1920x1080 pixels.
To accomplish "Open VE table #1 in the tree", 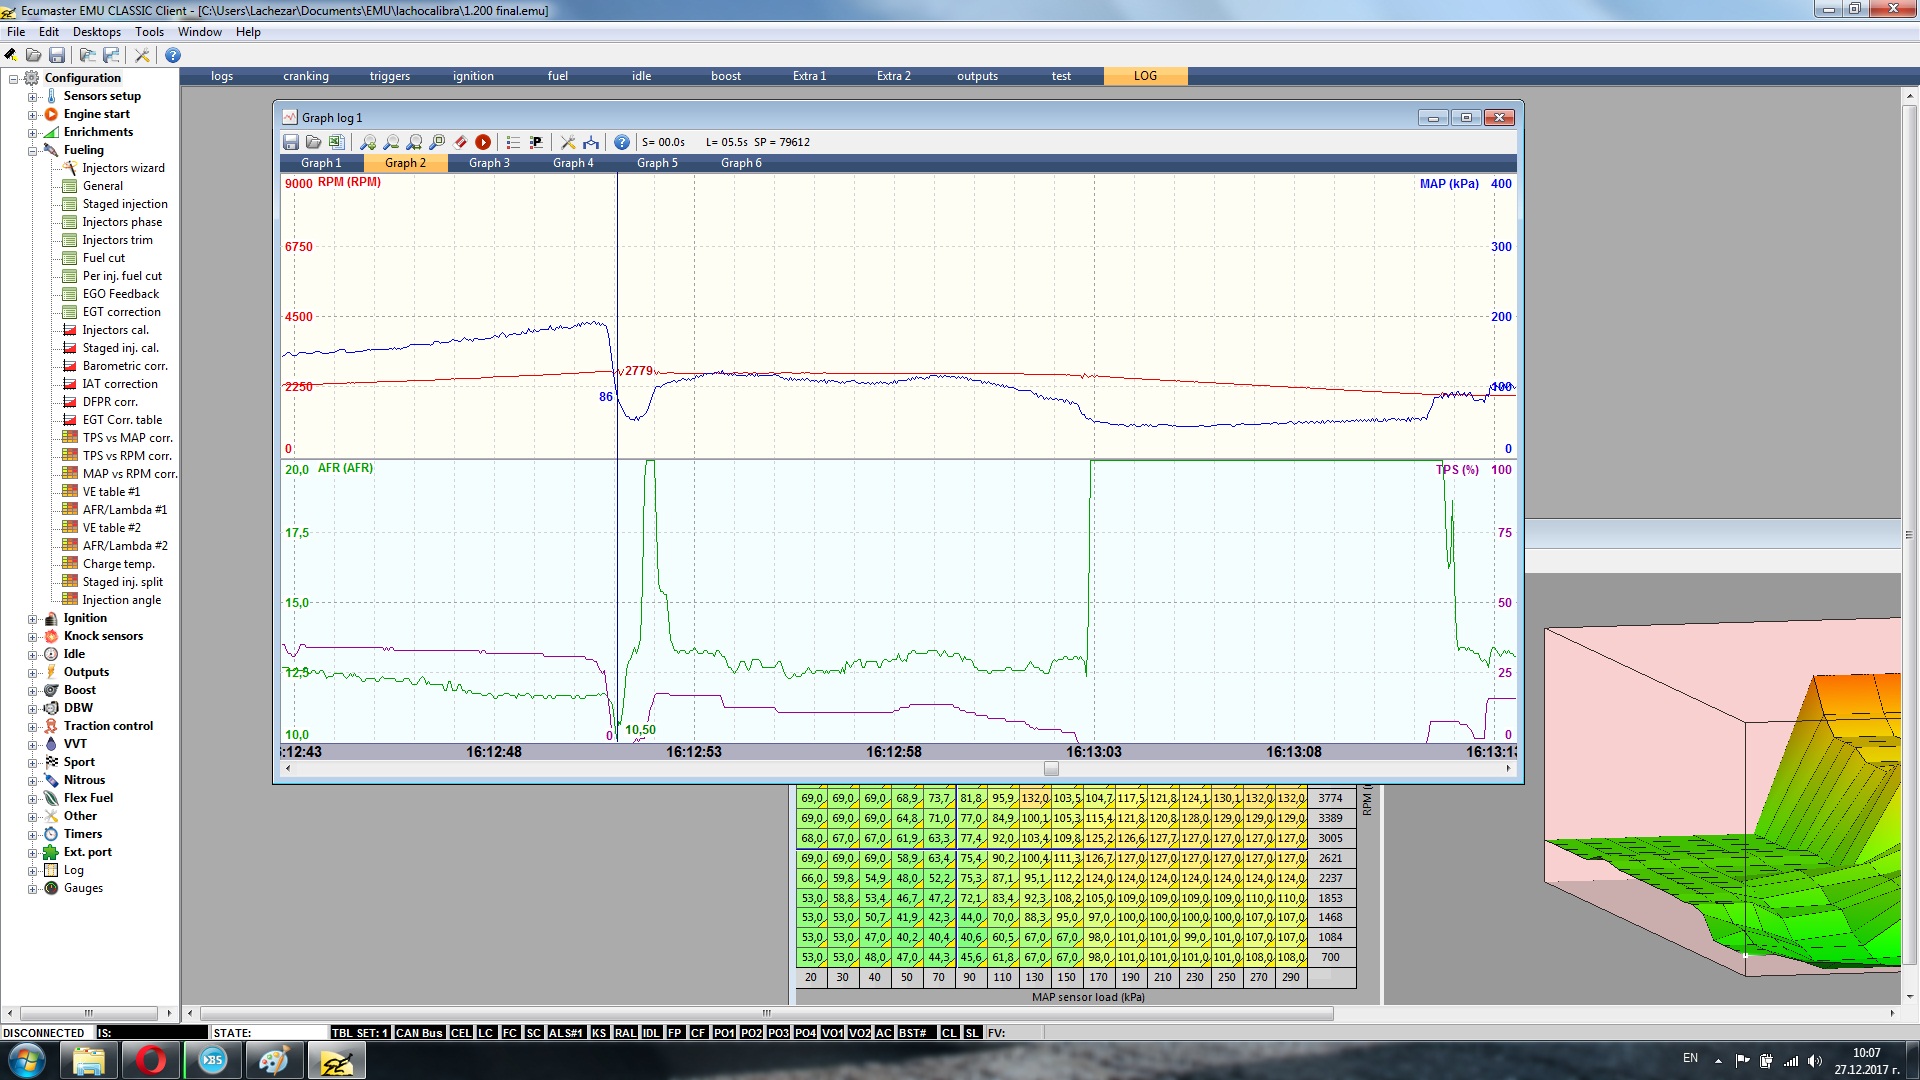I will 111,492.
